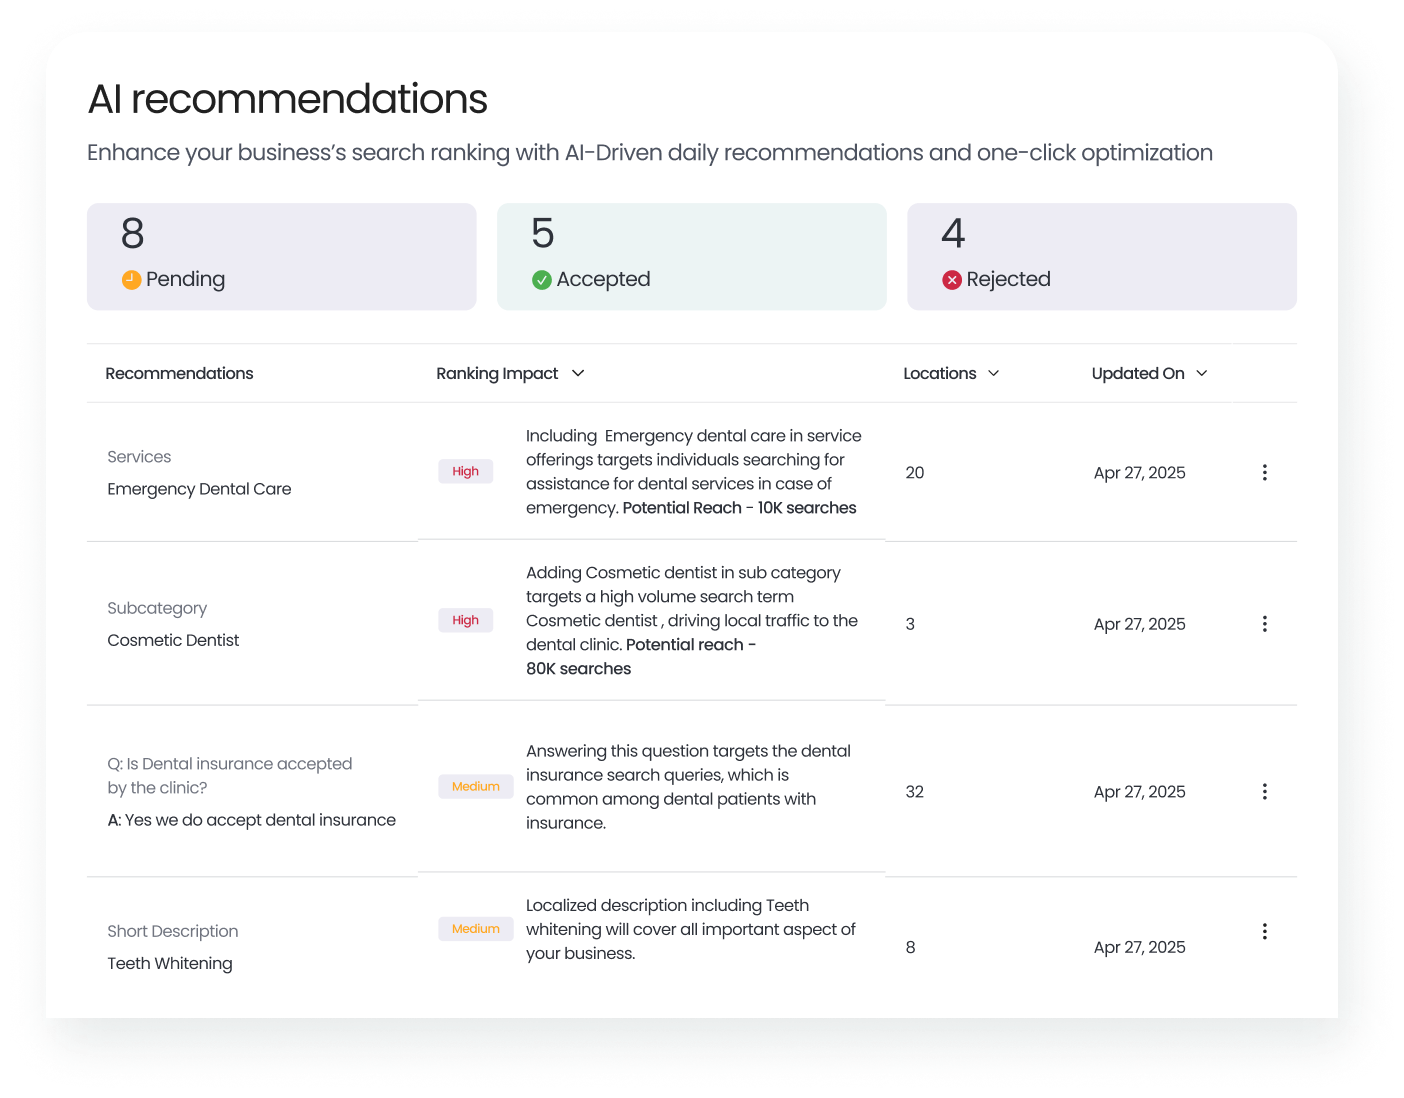Click the Emergency Dental Care recommendation name
The width and height of the screenshot is (1404, 1098).
tap(199, 489)
